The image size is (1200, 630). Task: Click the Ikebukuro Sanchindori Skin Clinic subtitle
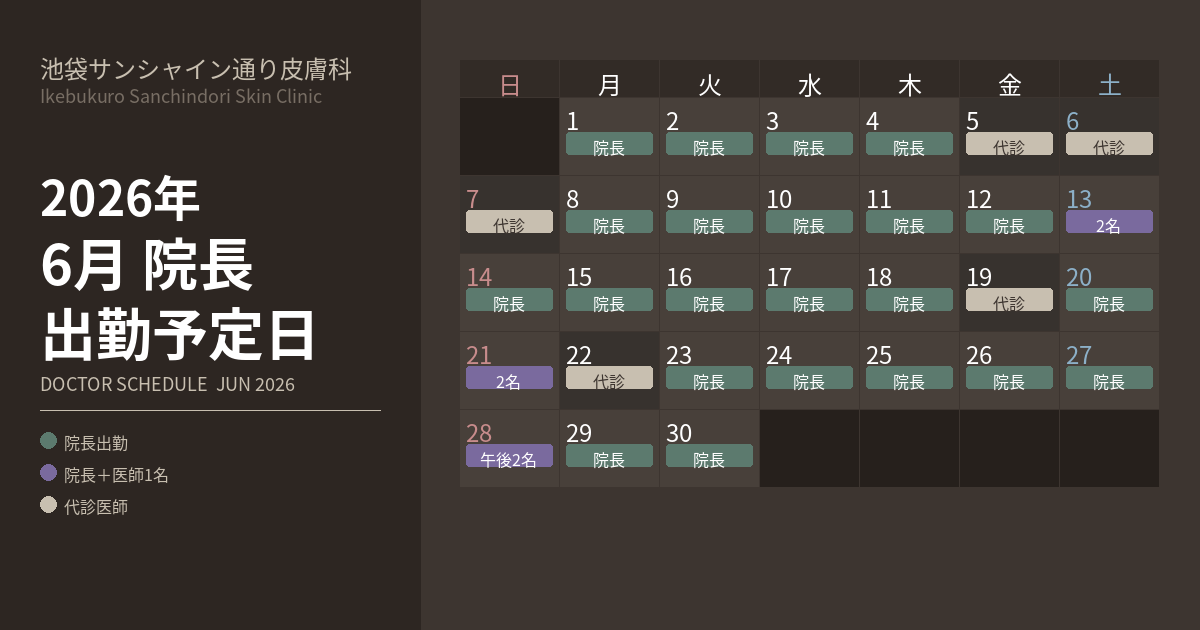(181, 97)
